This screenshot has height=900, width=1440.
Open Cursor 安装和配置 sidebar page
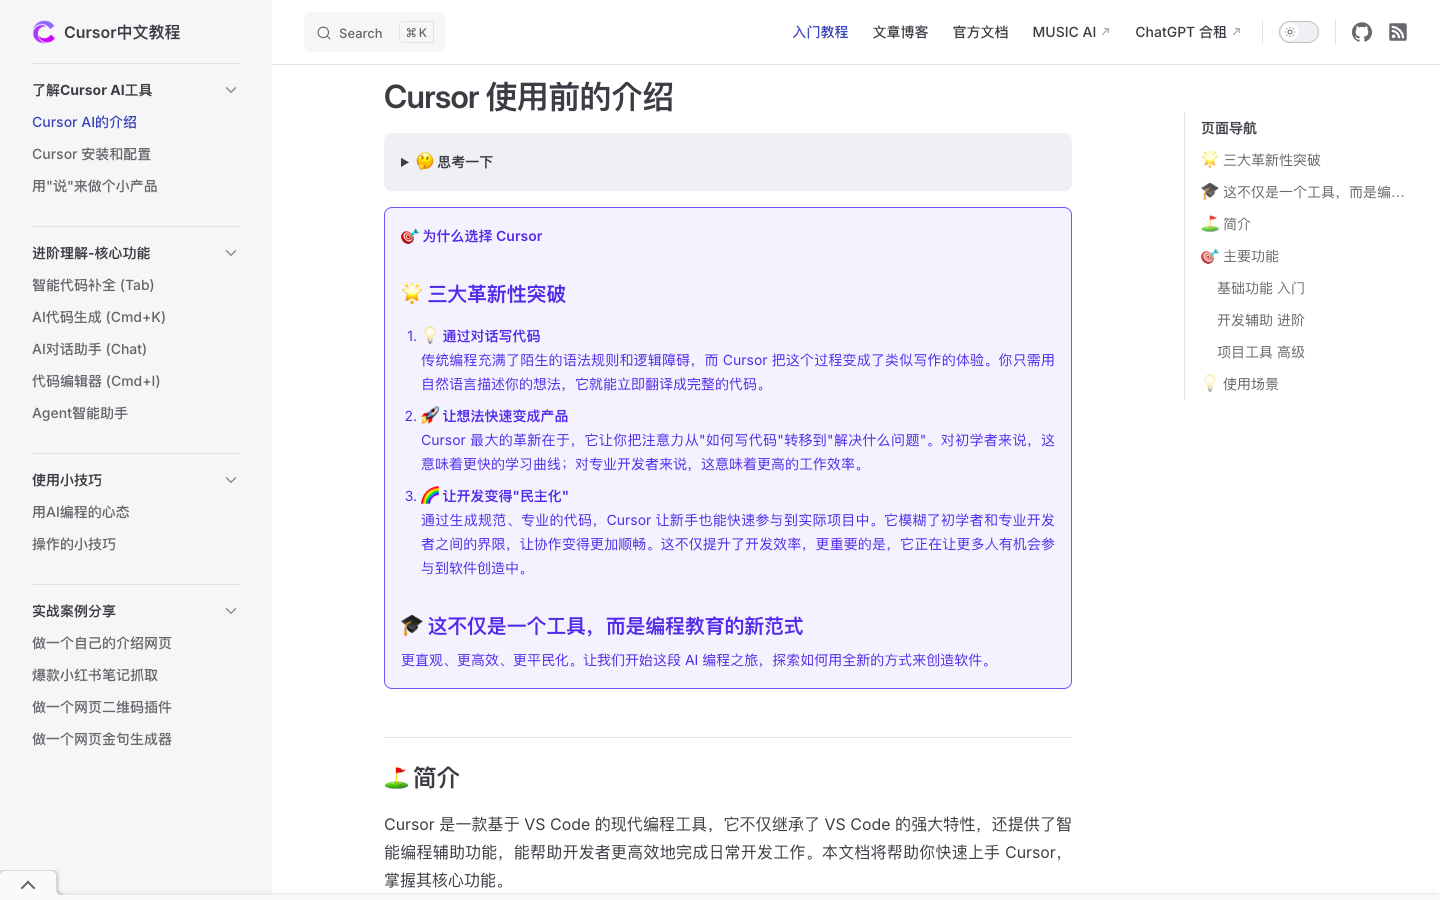coord(91,154)
